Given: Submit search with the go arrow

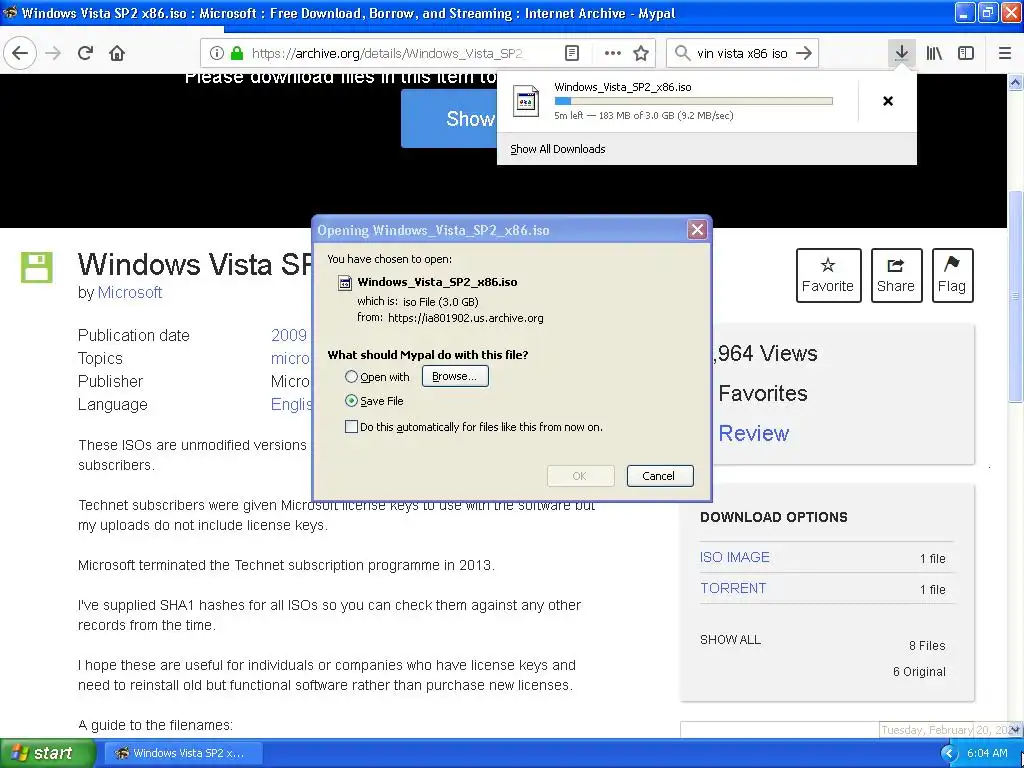Looking at the screenshot, I should click(804, 53).
